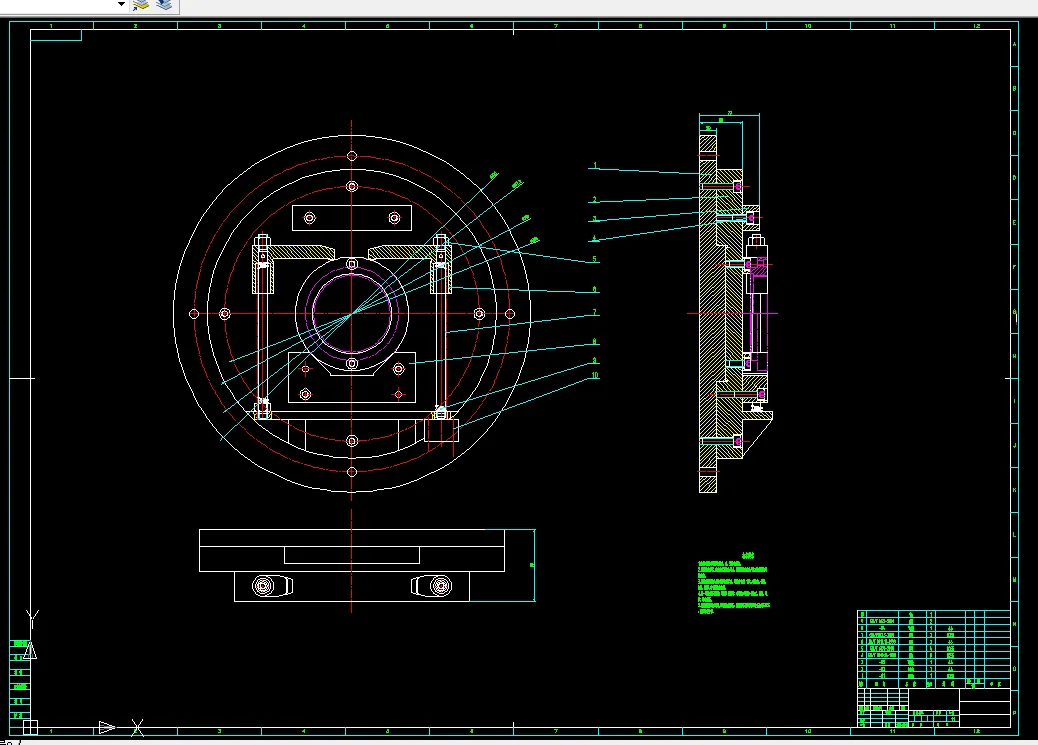Click the UCS origin icon in the drawing corner
This screenshot has width=1038, height=745.
pos(30,727)
